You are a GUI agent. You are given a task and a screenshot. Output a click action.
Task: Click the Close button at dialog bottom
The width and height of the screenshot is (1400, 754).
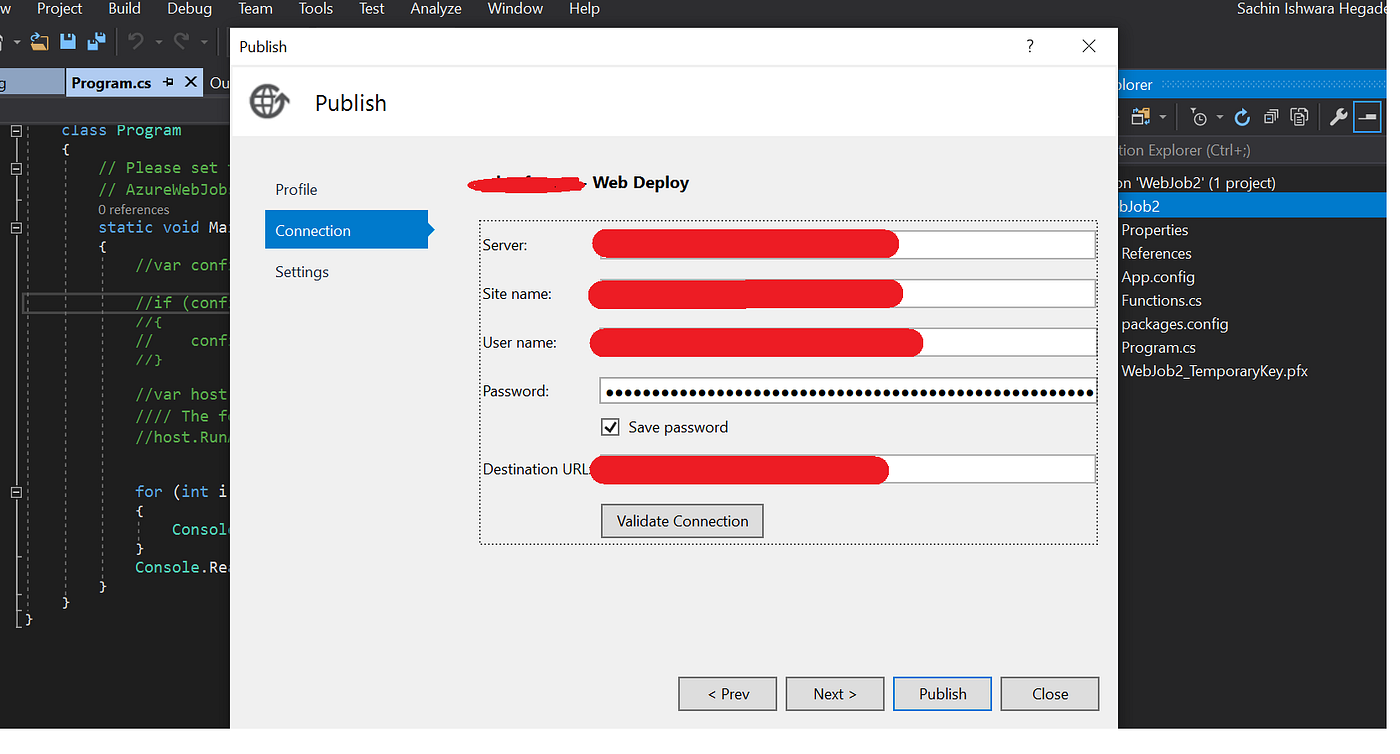pyautogui.click(x=1050, y=693)
